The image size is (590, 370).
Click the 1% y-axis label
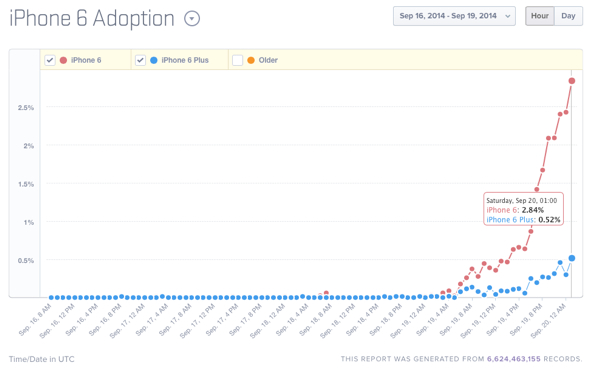coord(29,223)
